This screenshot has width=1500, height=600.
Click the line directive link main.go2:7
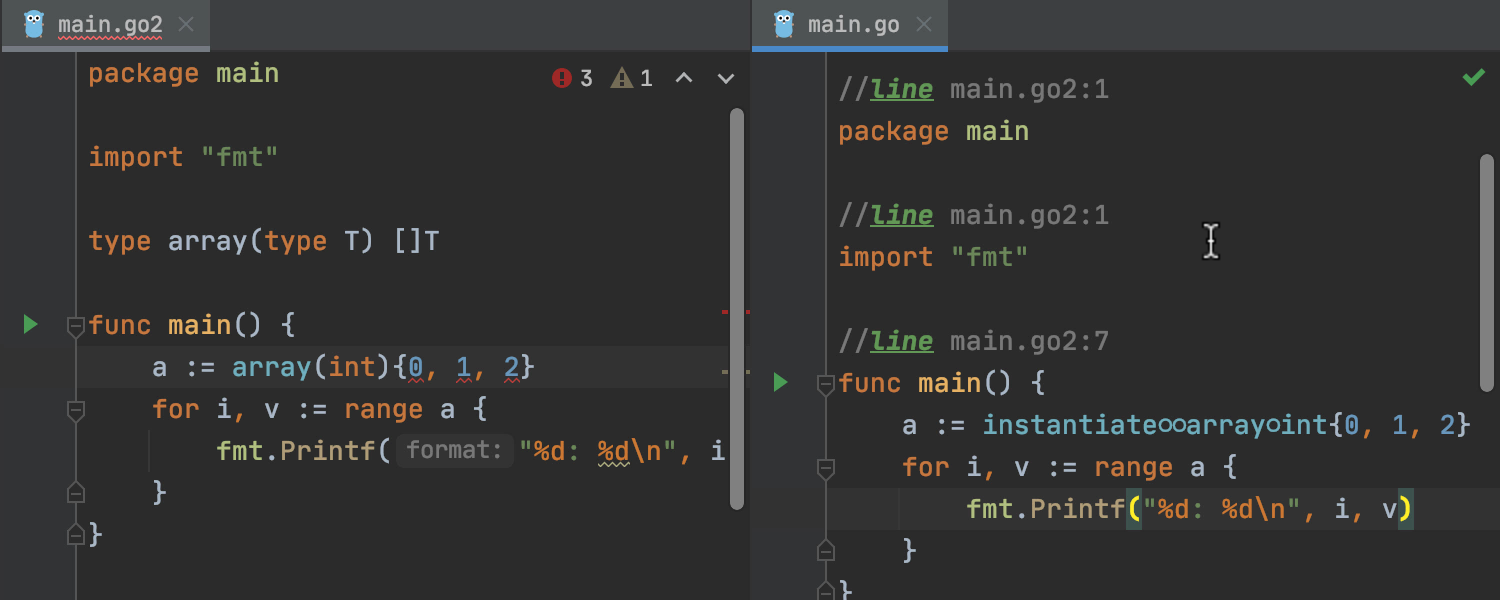(1029, 341)
